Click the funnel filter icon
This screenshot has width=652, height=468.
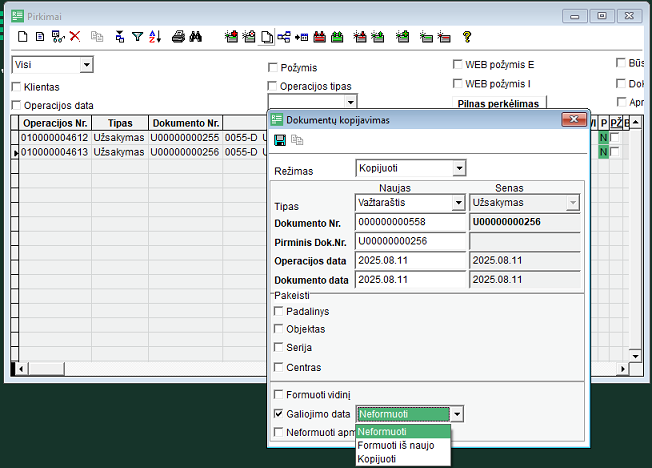[137, 37]
